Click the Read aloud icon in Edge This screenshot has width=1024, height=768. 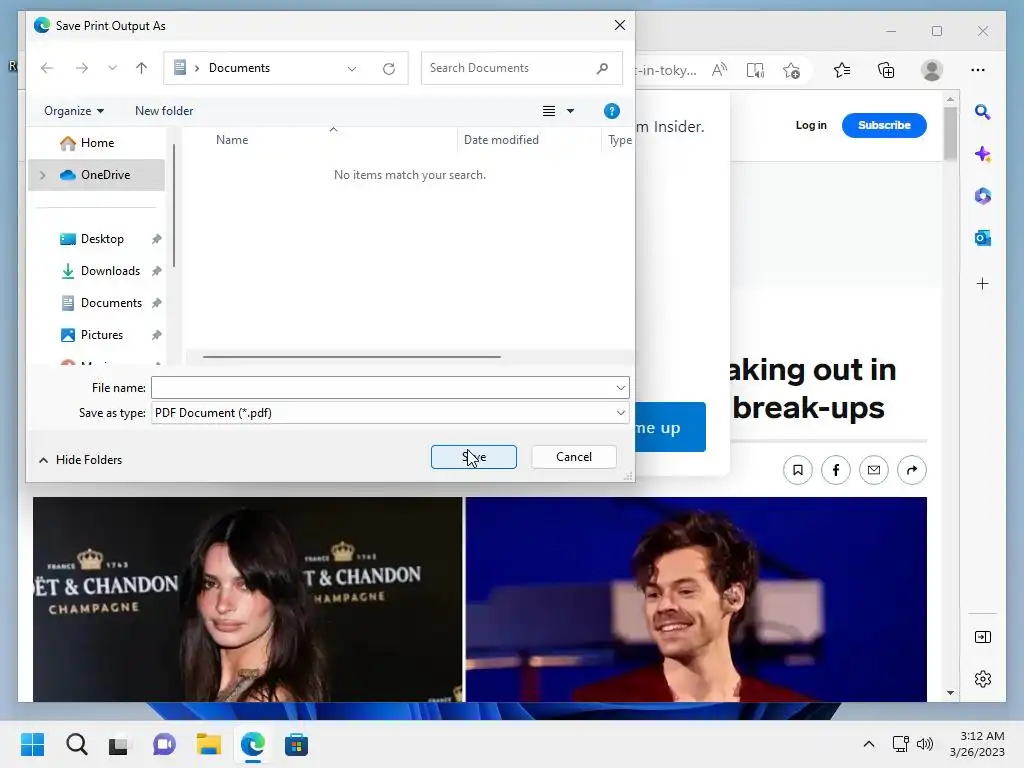pos(719,70)
